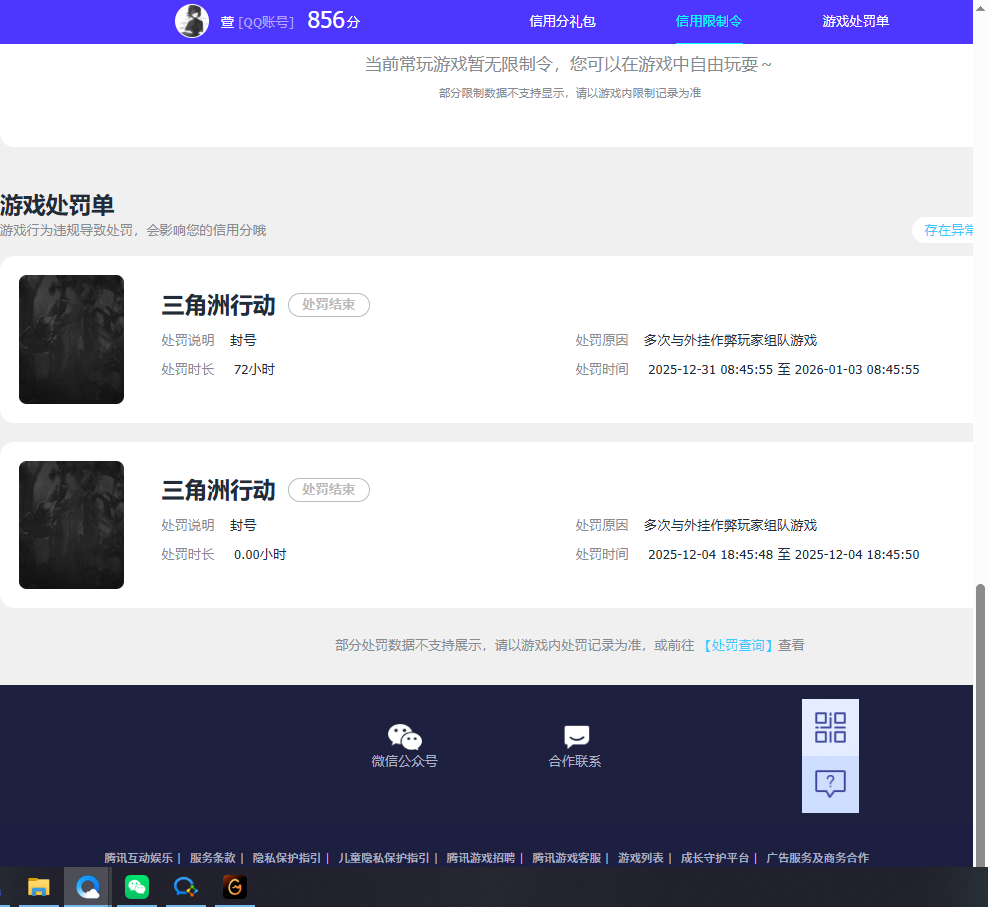The height and width of the screenshot is (907, 988).
Task: Click the 合作联系 chat icon
Action: click(576, 736)
